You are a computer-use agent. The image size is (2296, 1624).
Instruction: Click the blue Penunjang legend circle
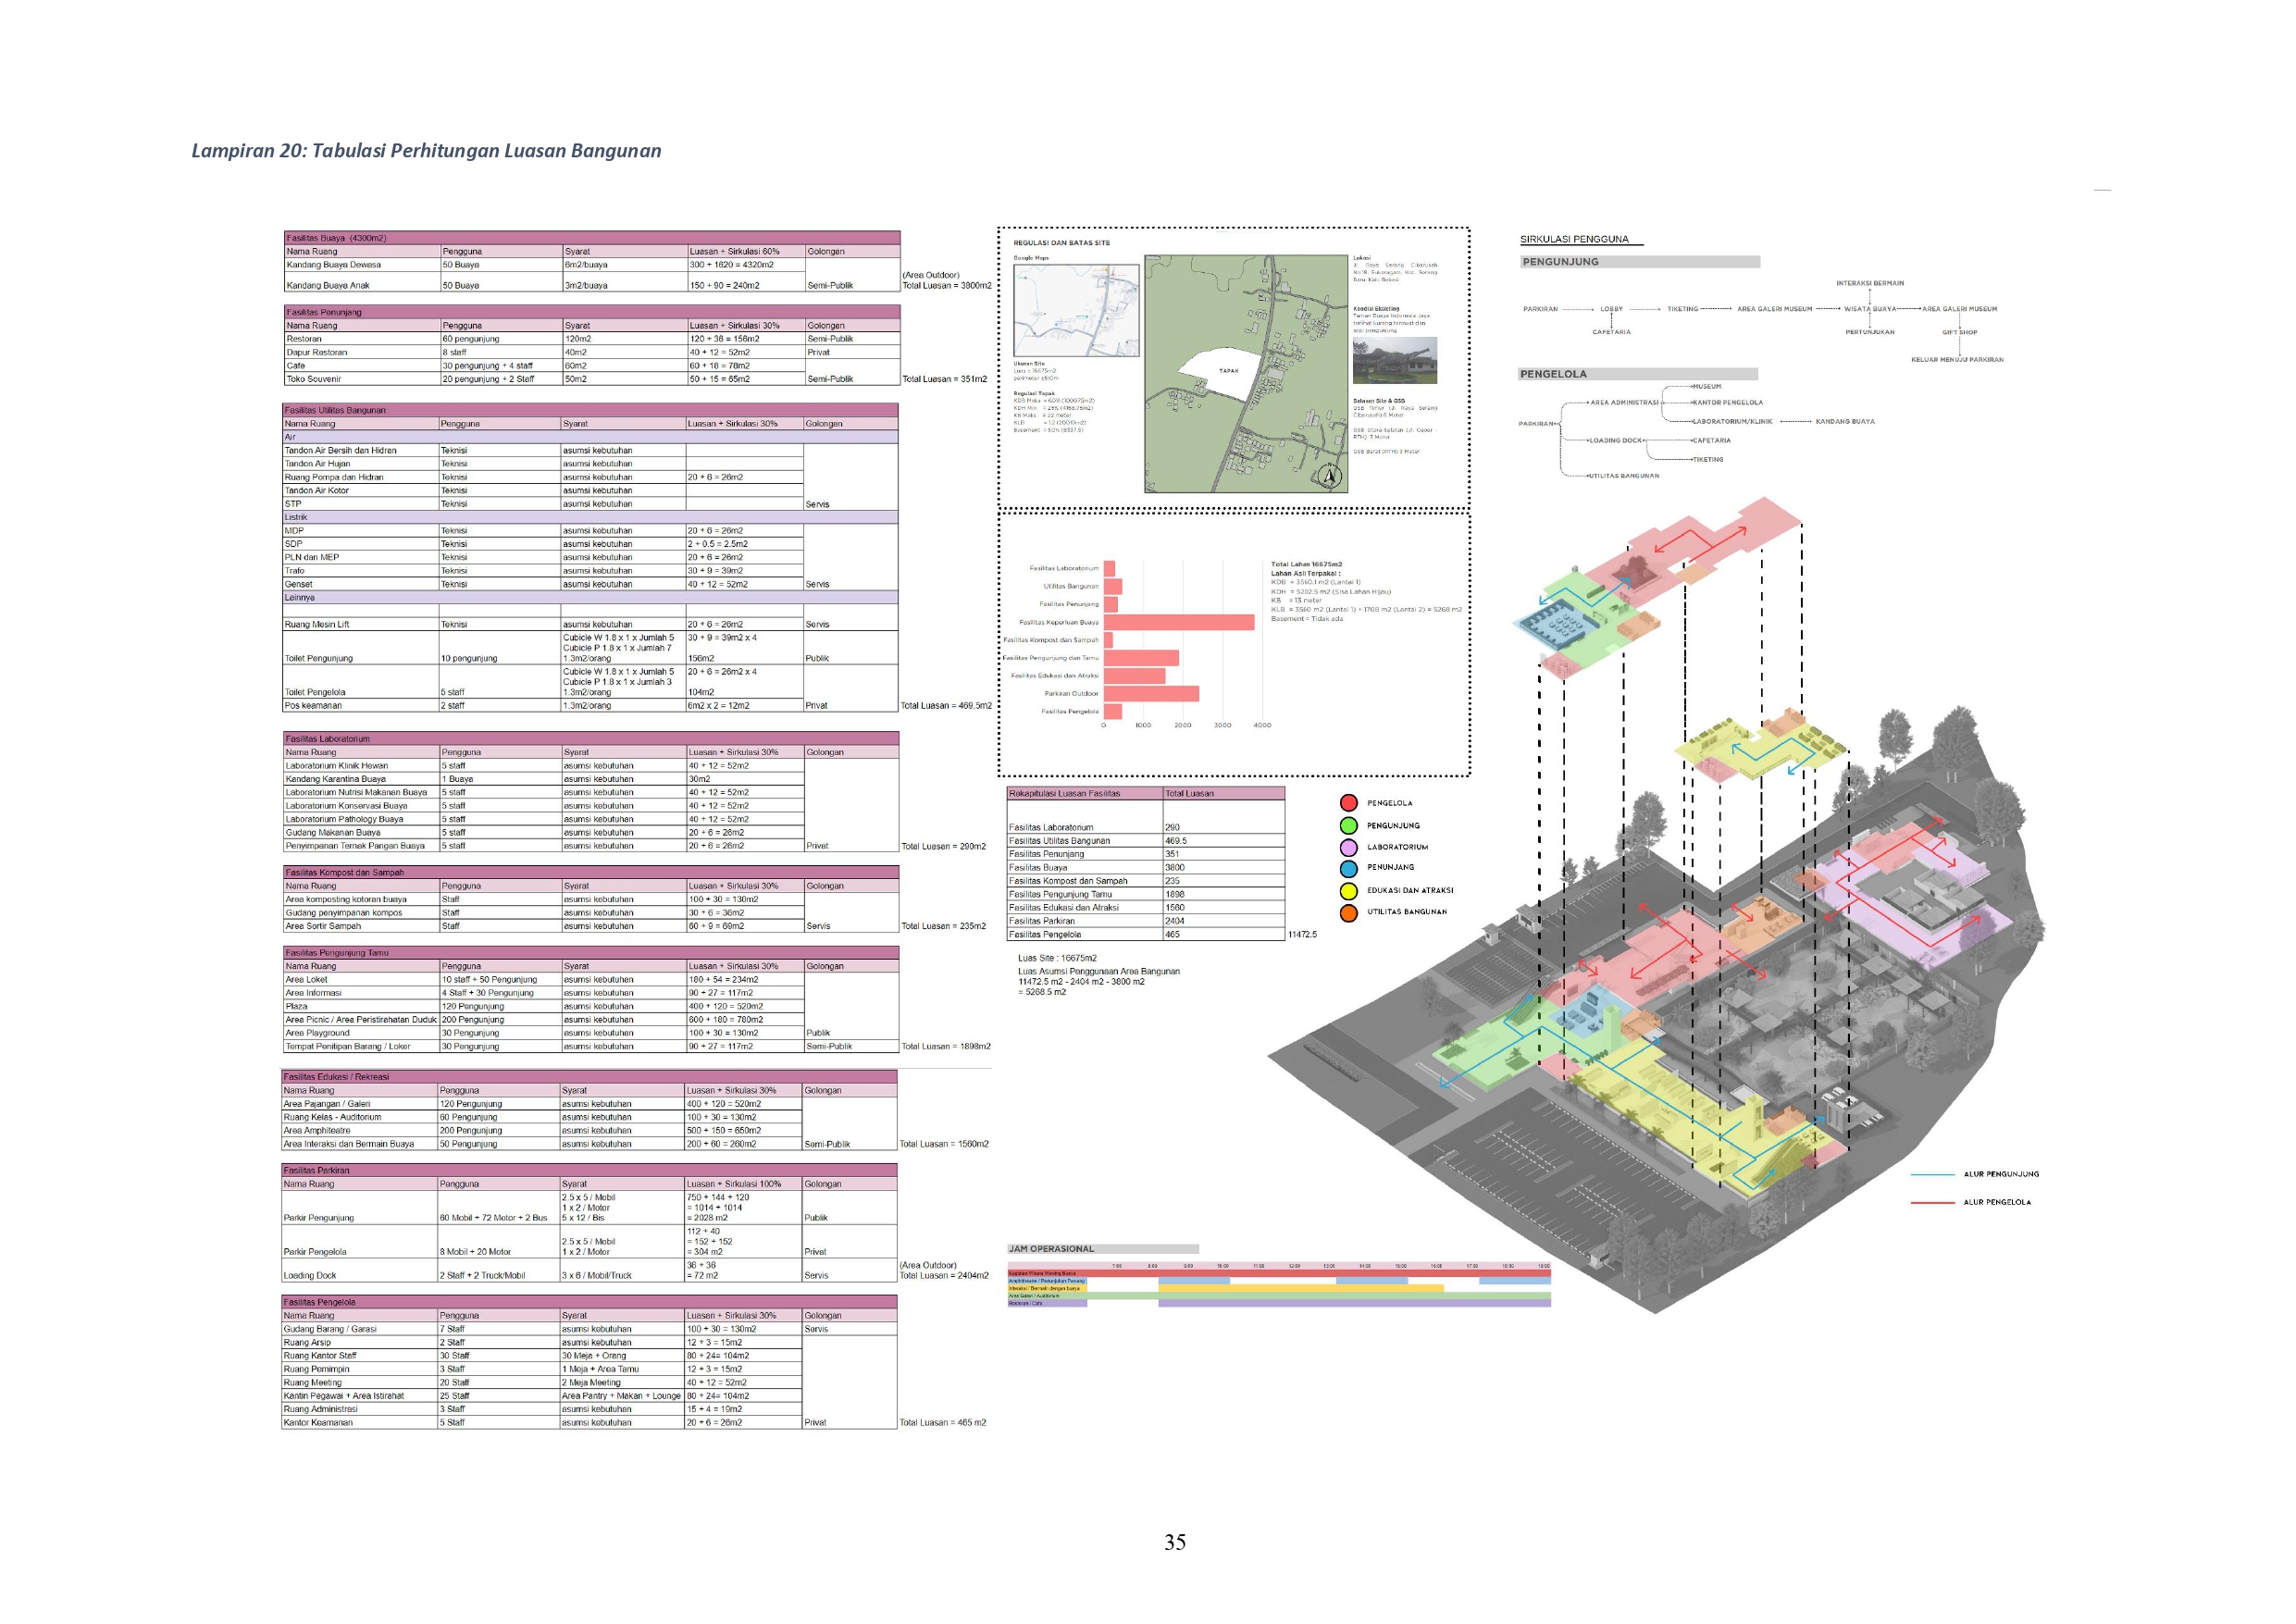pyautogui.click(x=1348, y=869)
